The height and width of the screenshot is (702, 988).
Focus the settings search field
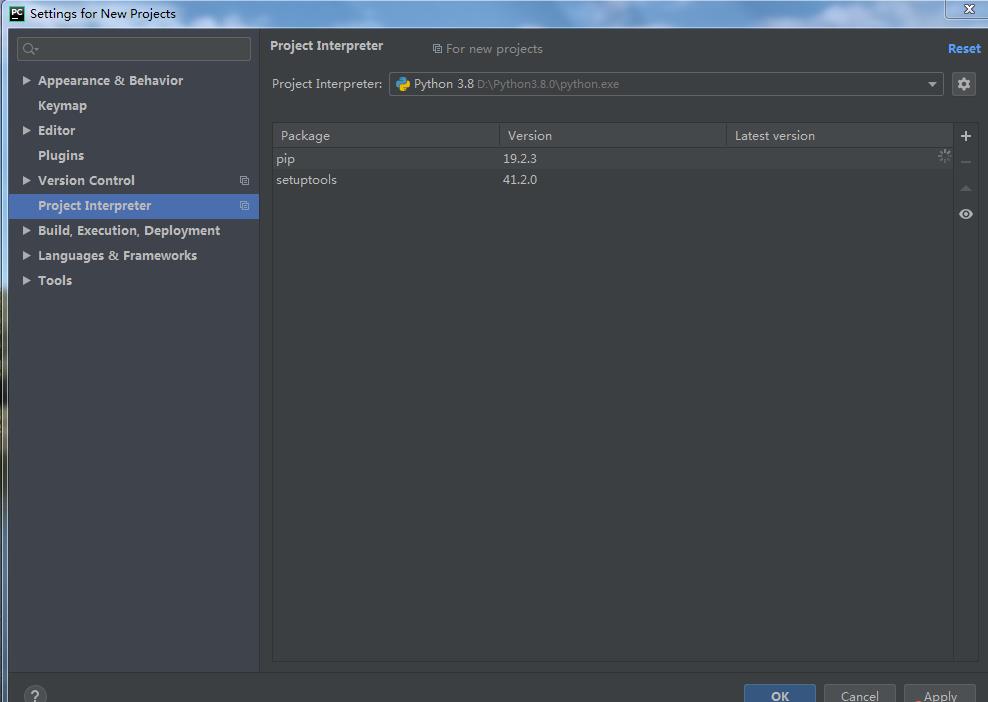[x=134, y=49]
